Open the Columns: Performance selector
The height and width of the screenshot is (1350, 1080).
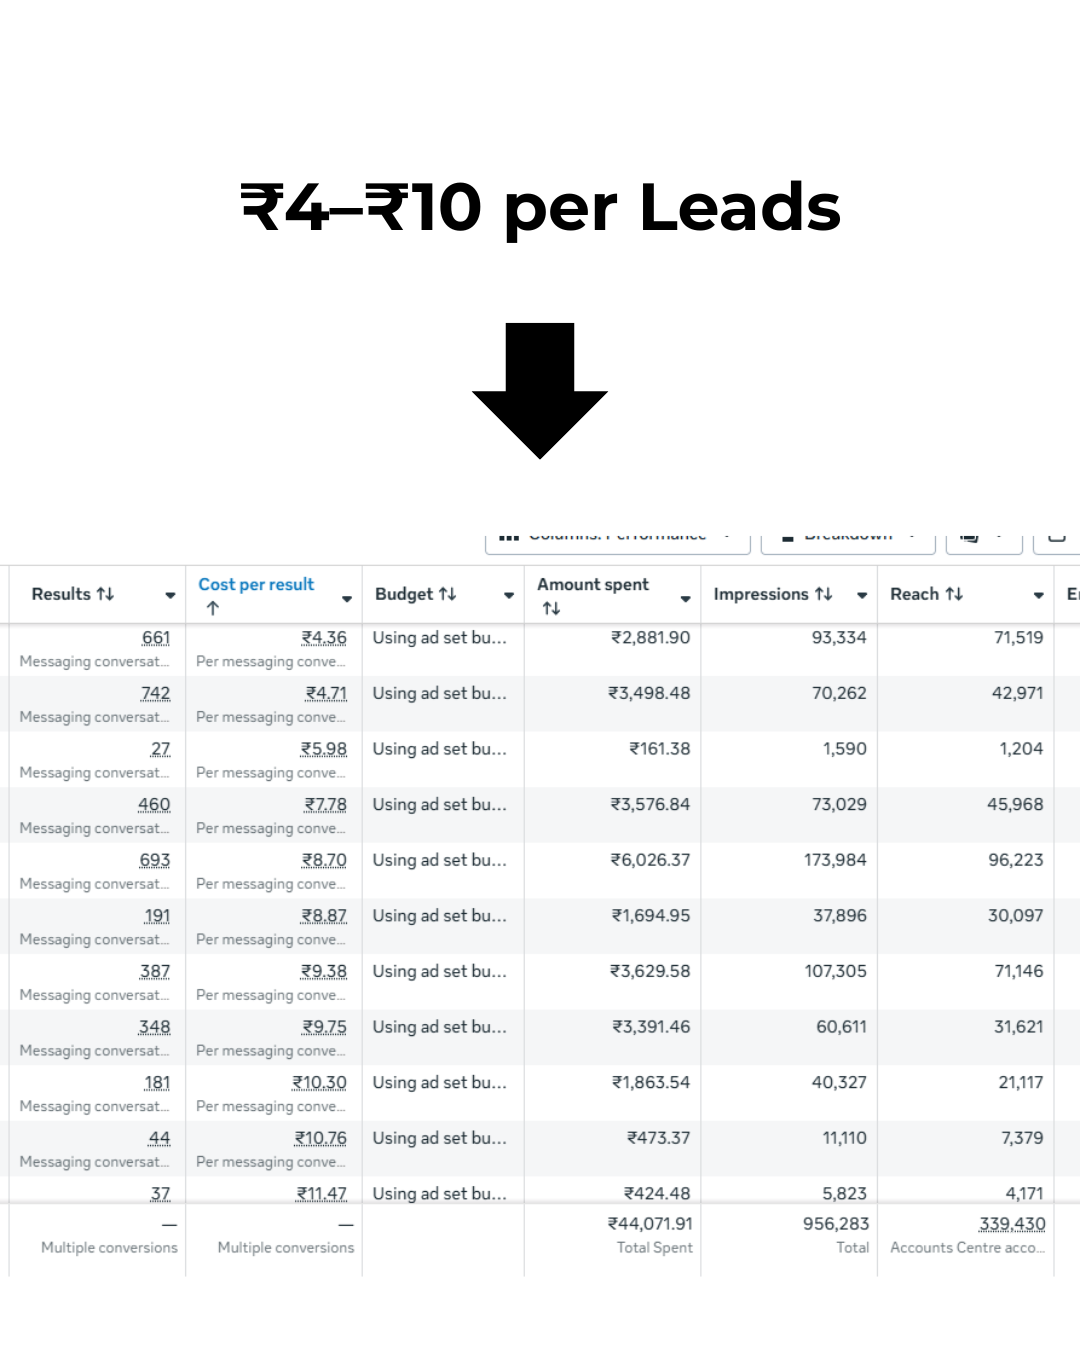617,537
